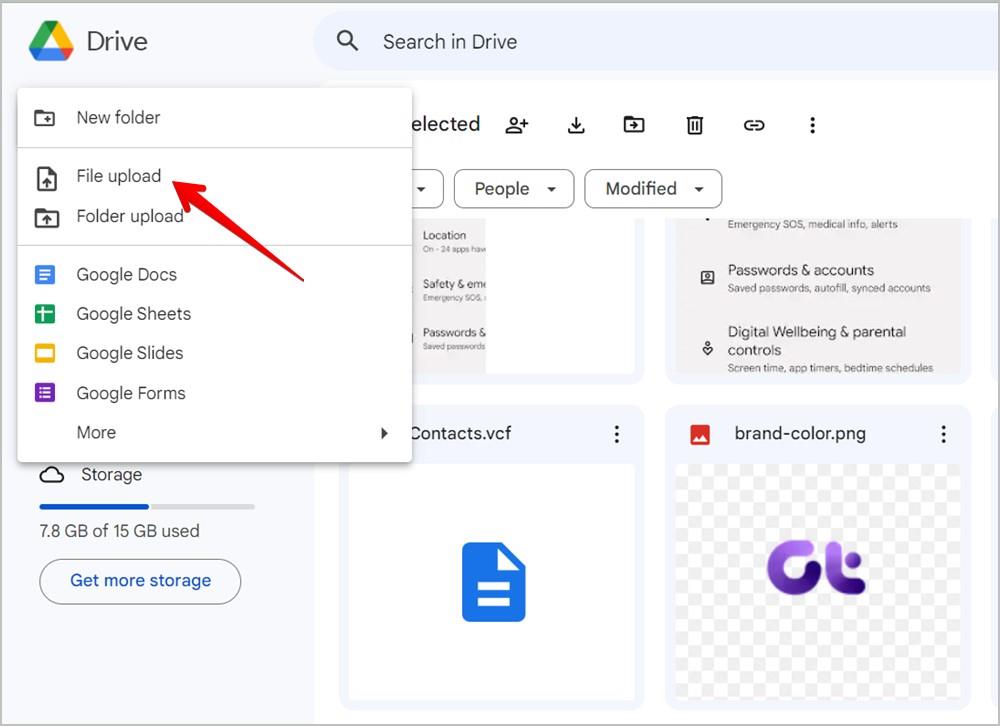The width and height of the screenshot is (1000, 726).
Task: Open toolbar more actions (three dots)
Action: (812, 125)
